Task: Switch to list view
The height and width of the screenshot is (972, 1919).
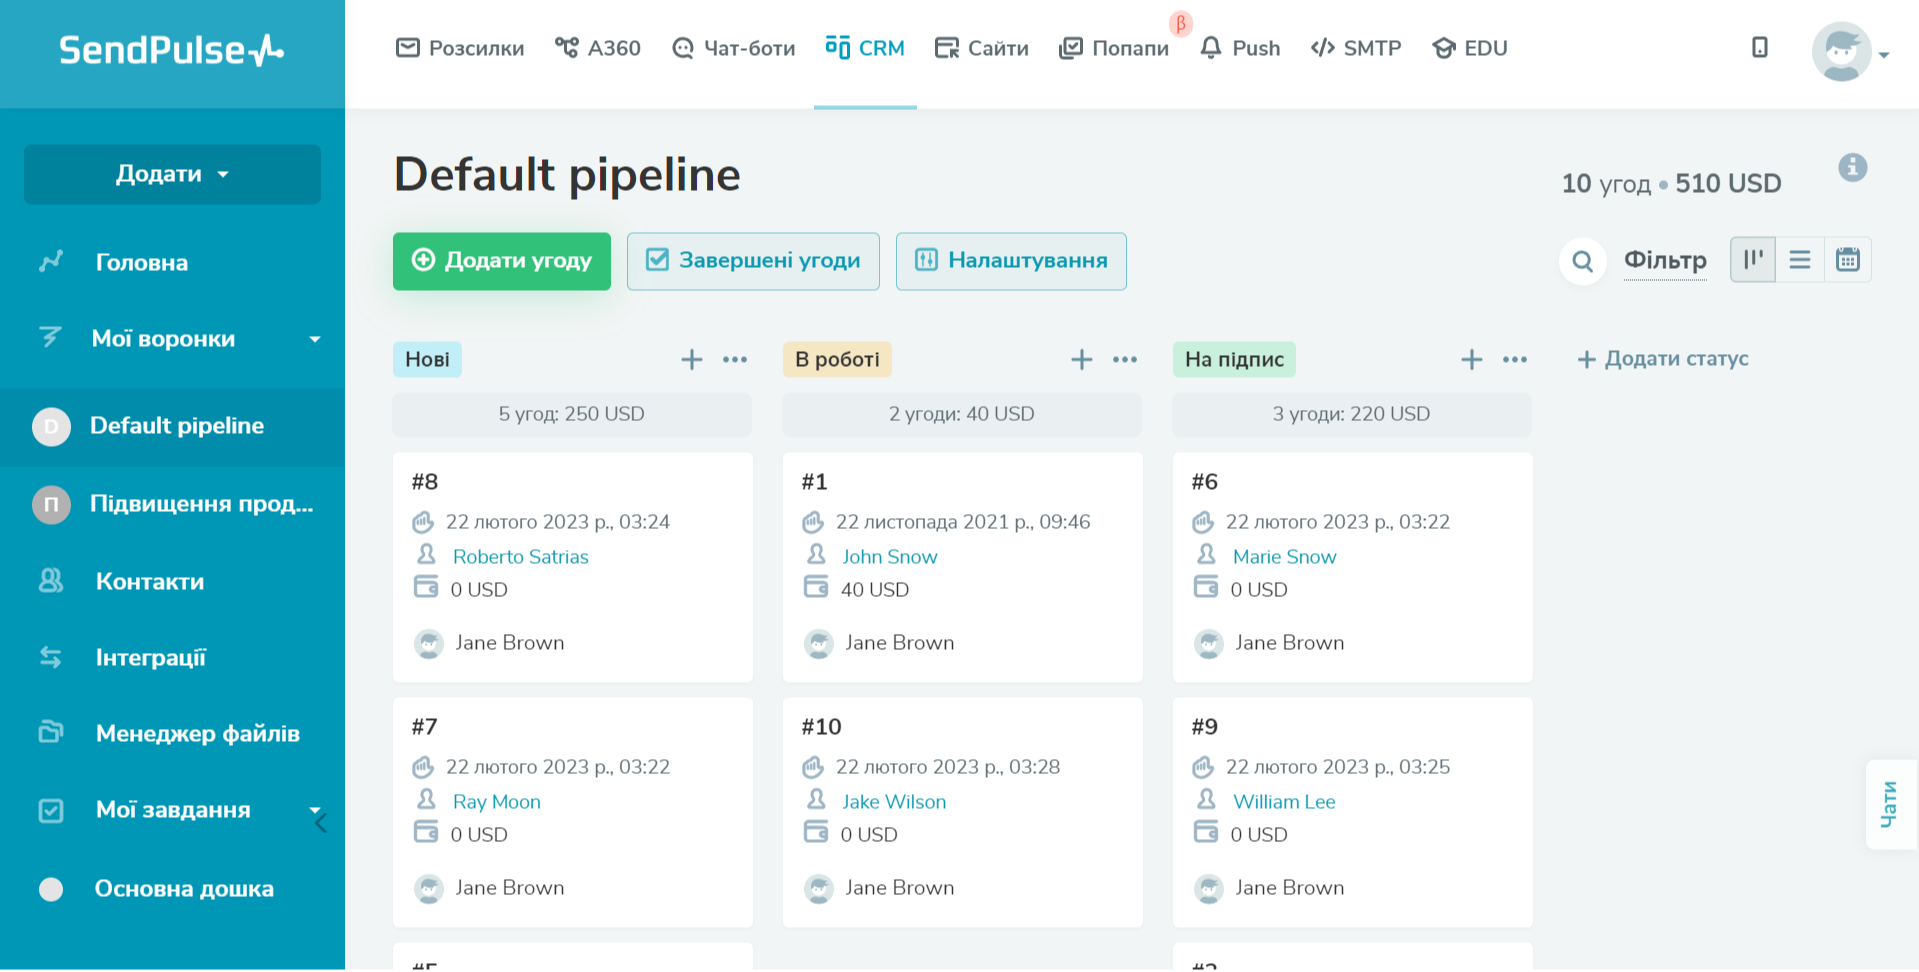Action: [1799, 260]
